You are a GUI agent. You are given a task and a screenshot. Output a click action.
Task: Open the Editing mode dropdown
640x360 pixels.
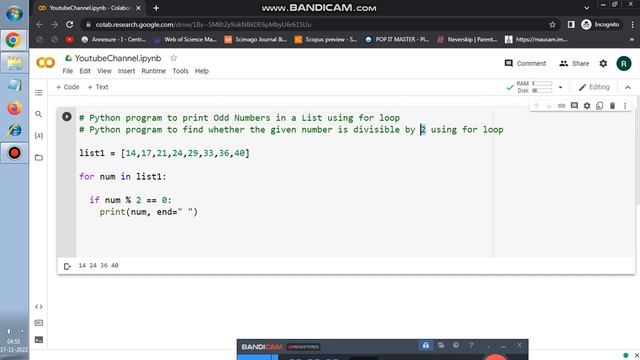(594, 87)
